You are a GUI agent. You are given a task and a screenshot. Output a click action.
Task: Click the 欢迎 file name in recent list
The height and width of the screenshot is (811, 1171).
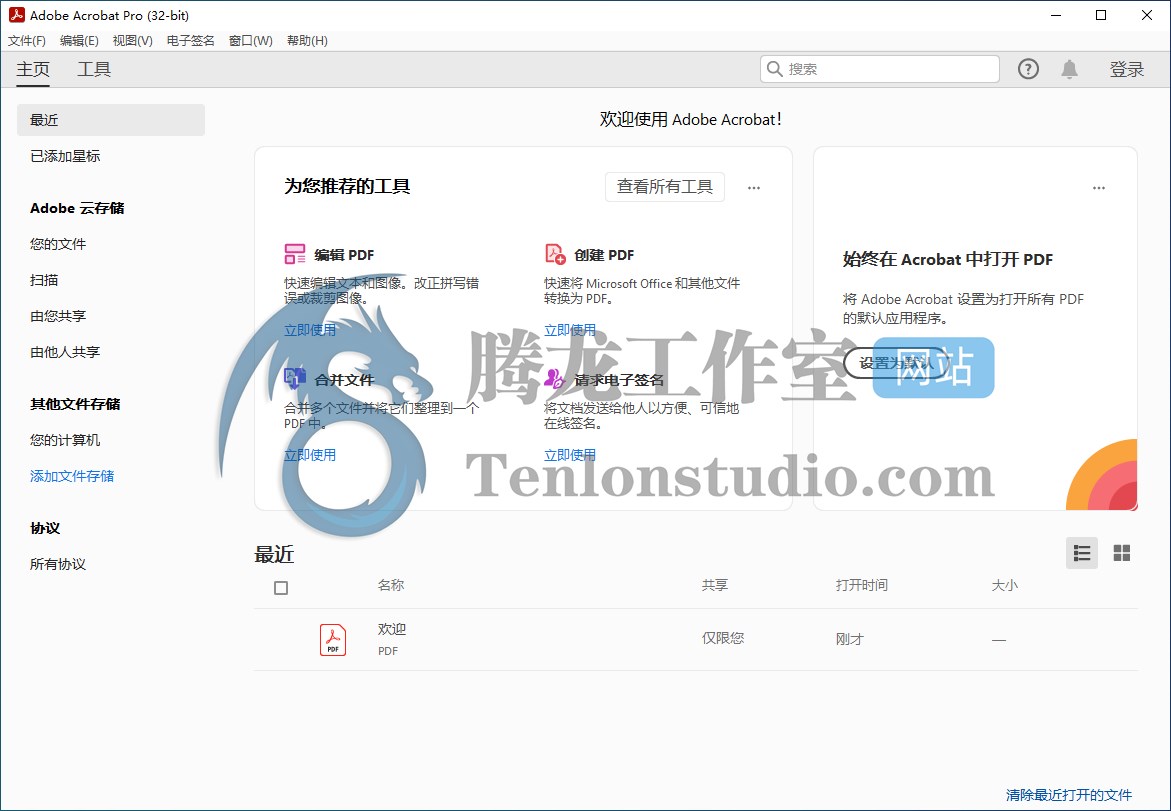click(x=392, y=629)
